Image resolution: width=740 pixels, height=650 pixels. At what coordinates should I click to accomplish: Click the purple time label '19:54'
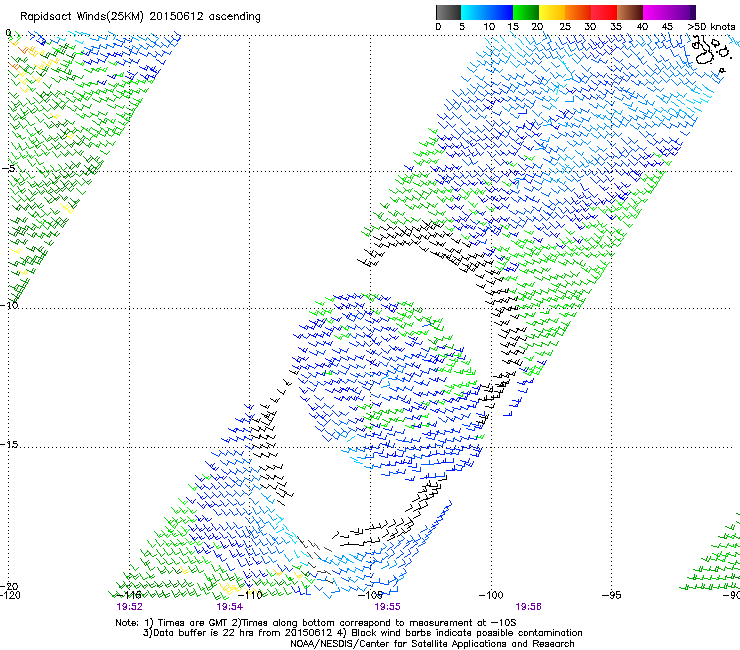[x=229, y=607]
